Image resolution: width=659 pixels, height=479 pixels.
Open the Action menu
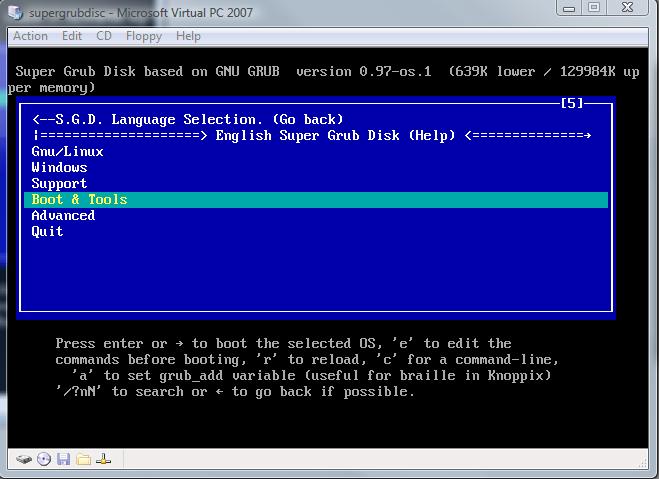pos(30,36)
